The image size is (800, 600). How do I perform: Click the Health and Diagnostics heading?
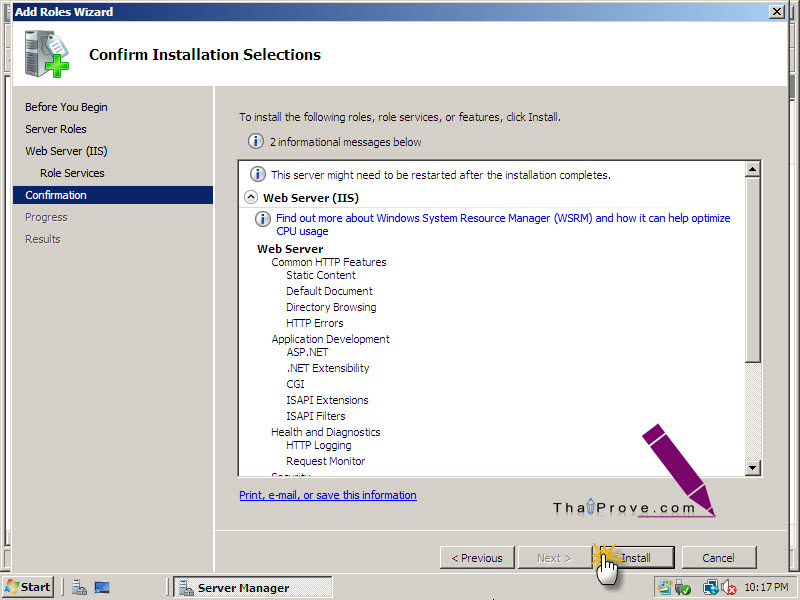click(326, 432)
